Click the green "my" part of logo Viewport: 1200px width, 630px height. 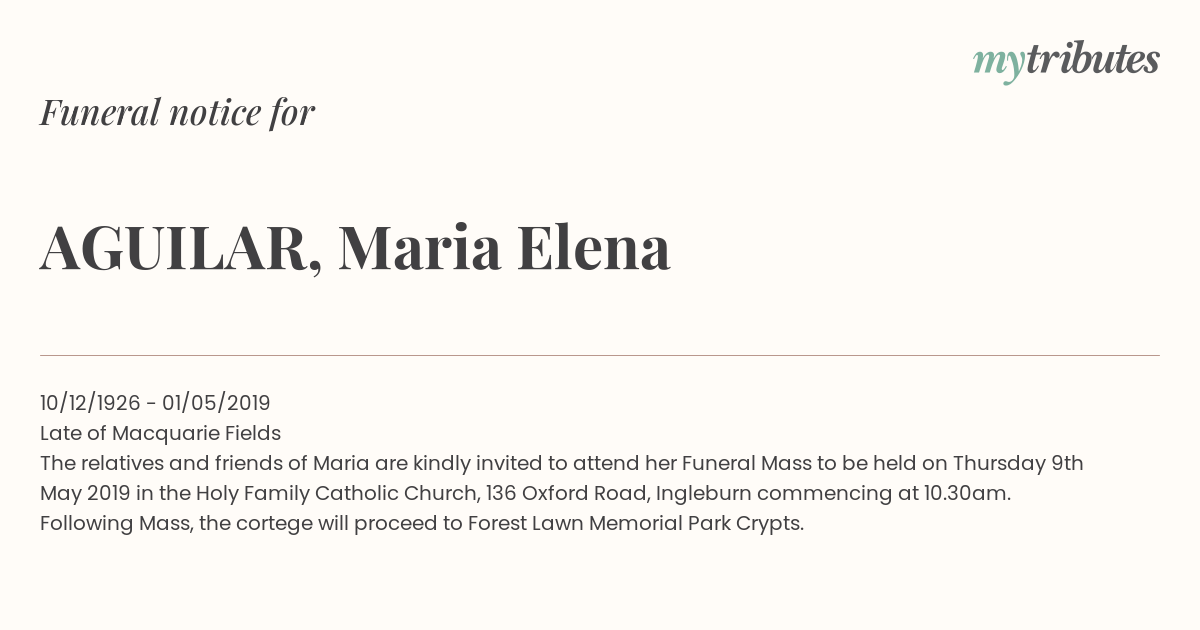tap(998, 65)
